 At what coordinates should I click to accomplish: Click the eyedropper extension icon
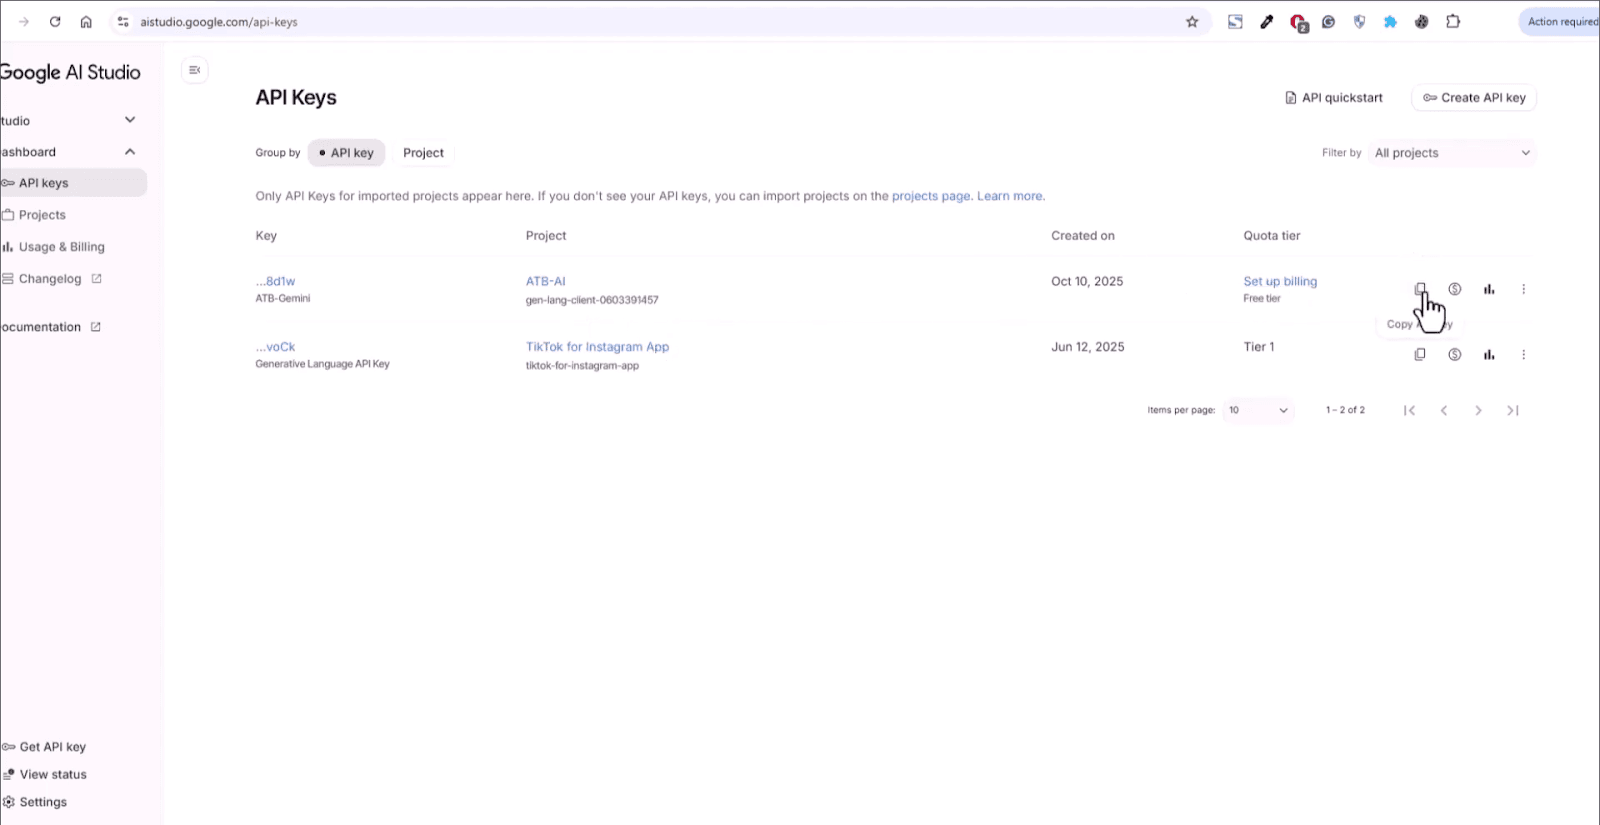tap(1267, 22)
